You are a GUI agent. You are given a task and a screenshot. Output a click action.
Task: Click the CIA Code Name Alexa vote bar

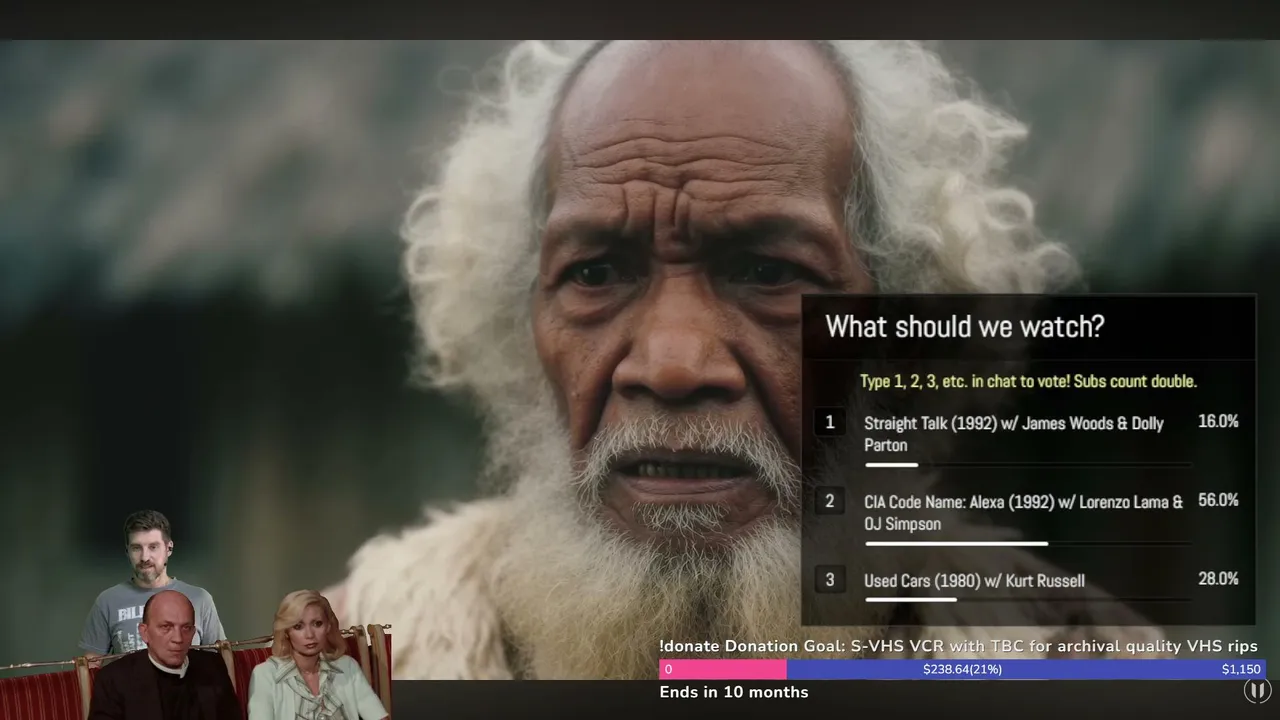pos(1028,544)
